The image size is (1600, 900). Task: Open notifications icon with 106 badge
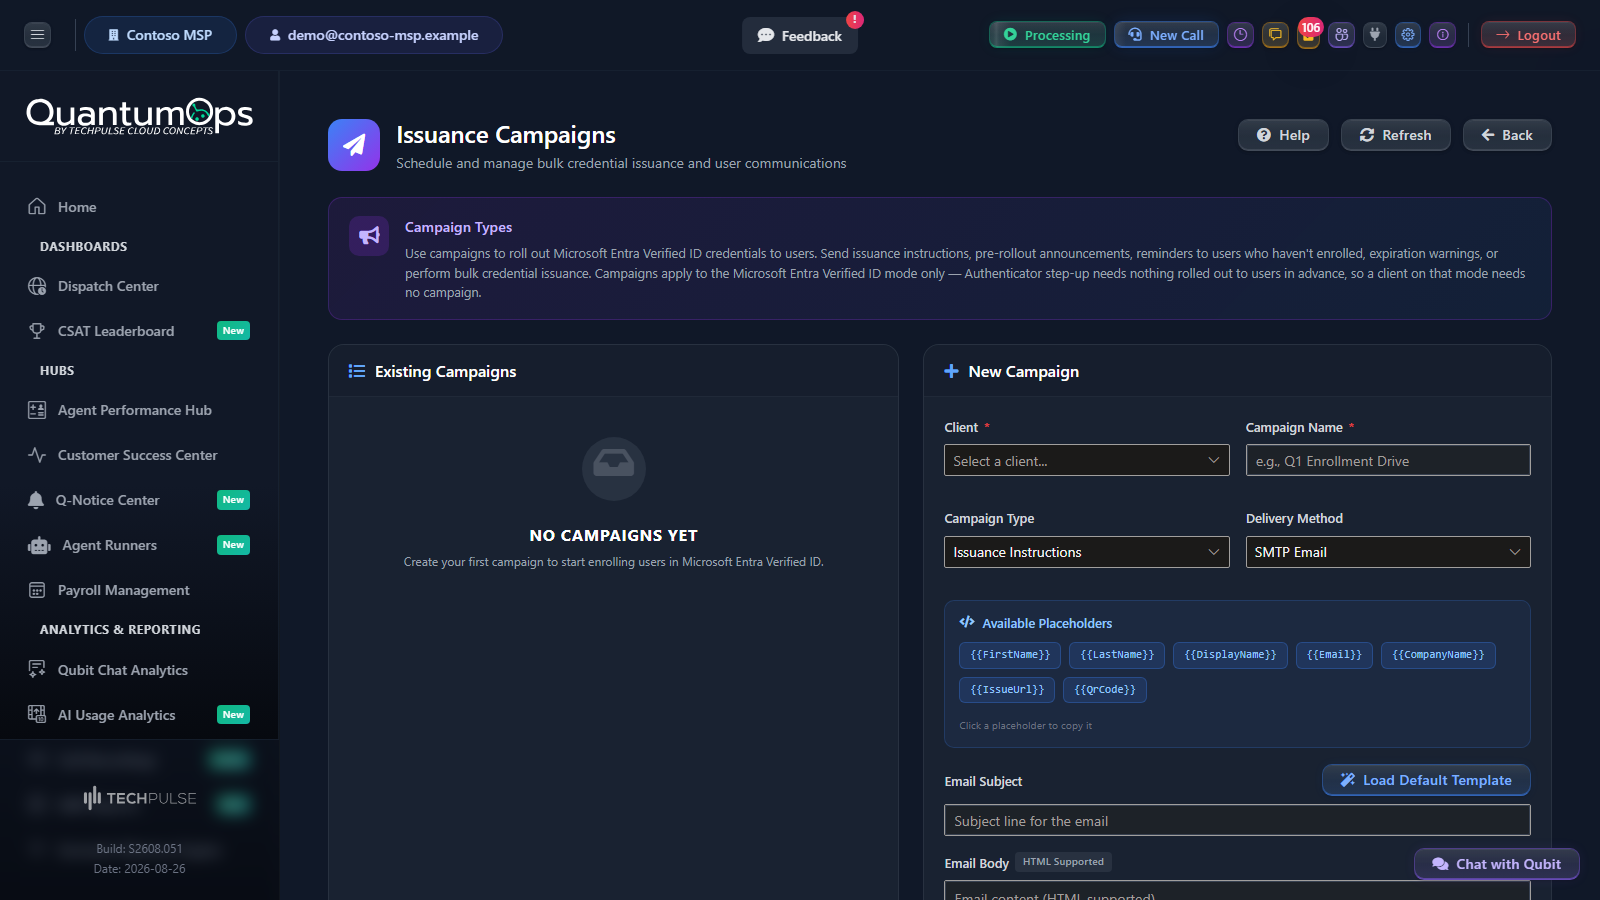1308,35
